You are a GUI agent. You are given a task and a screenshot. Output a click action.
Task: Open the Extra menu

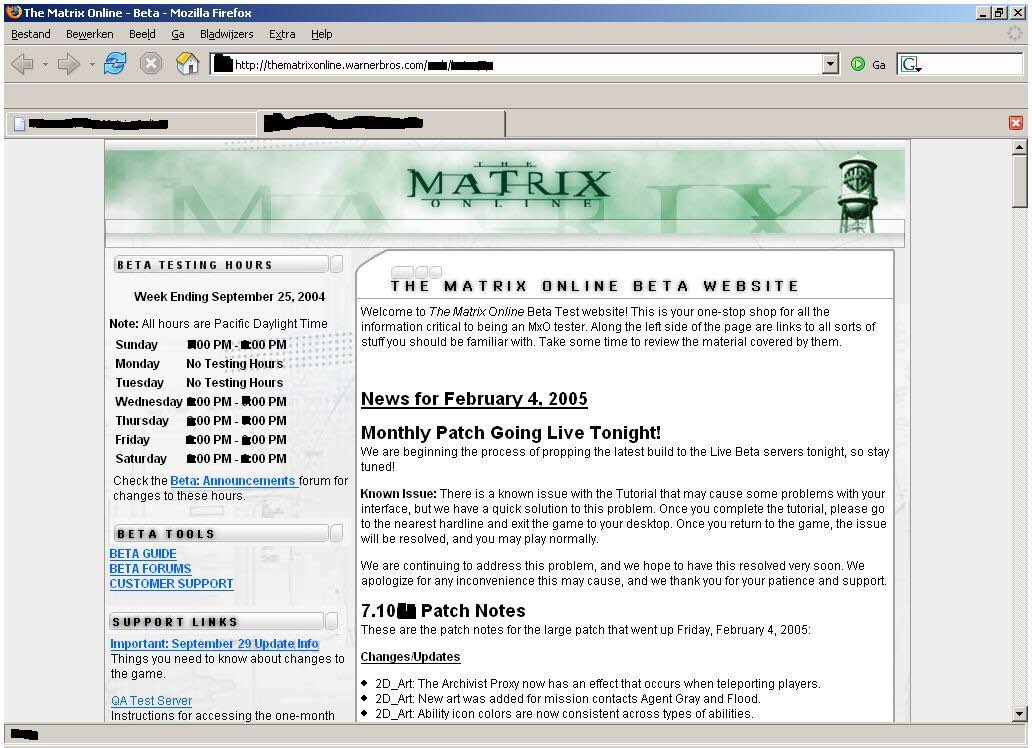point(282,34)
